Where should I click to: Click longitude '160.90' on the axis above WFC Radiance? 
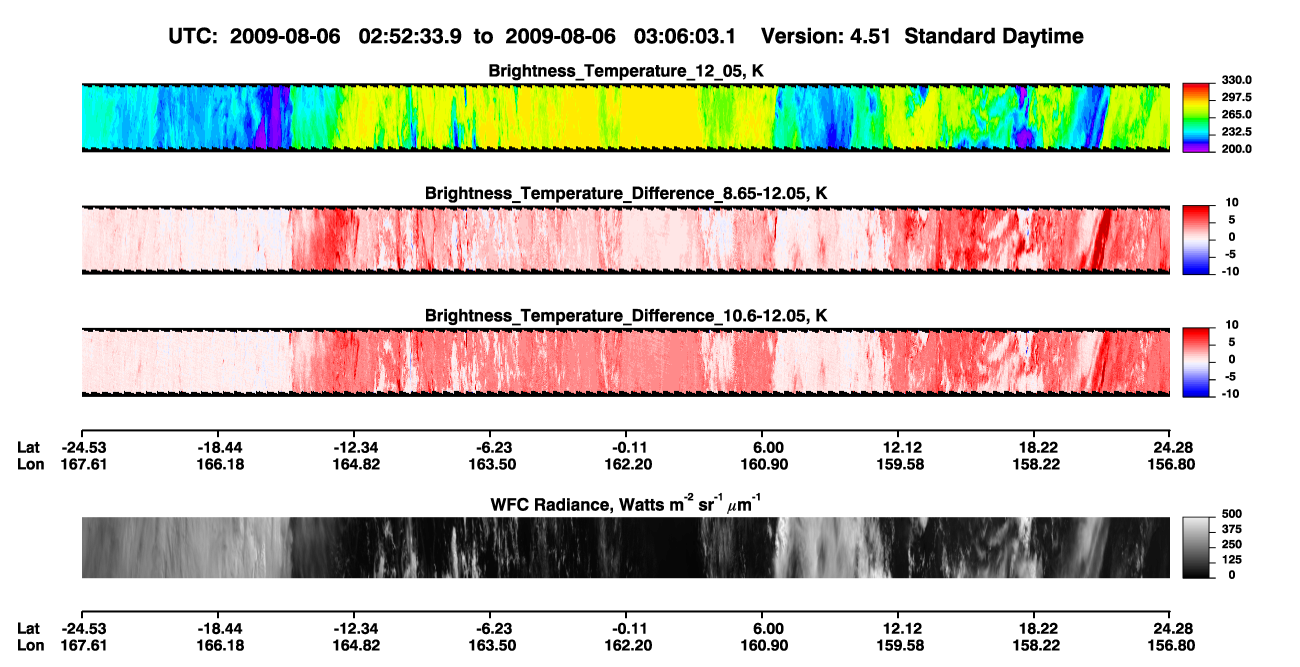(x=762, y=464)
